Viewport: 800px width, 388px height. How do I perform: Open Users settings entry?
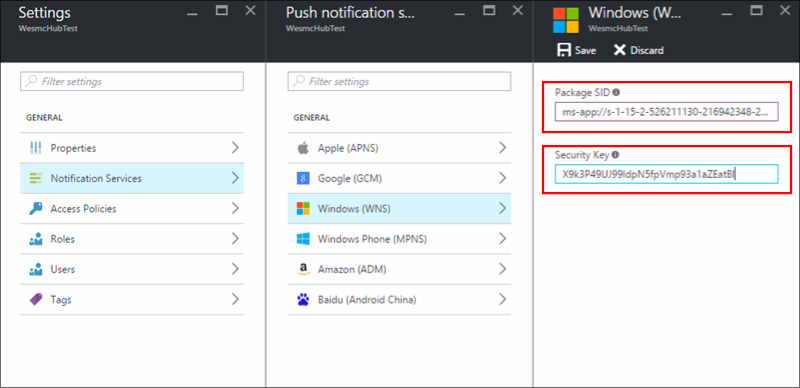(132, 269)
